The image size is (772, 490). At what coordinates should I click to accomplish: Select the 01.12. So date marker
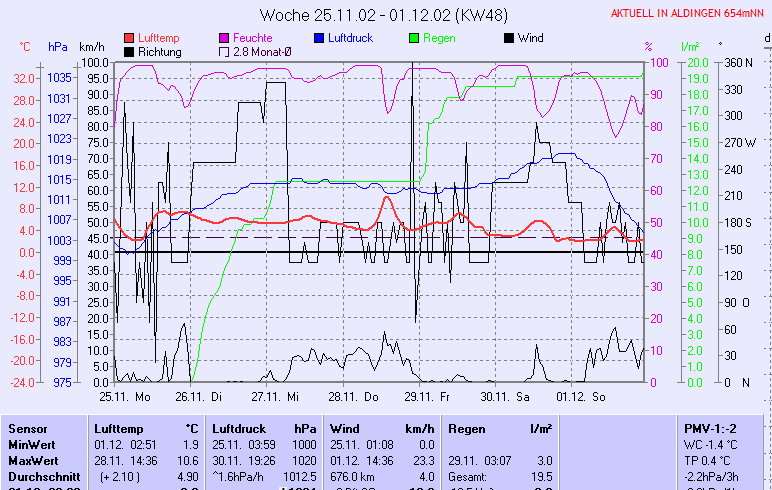[576, 396]
